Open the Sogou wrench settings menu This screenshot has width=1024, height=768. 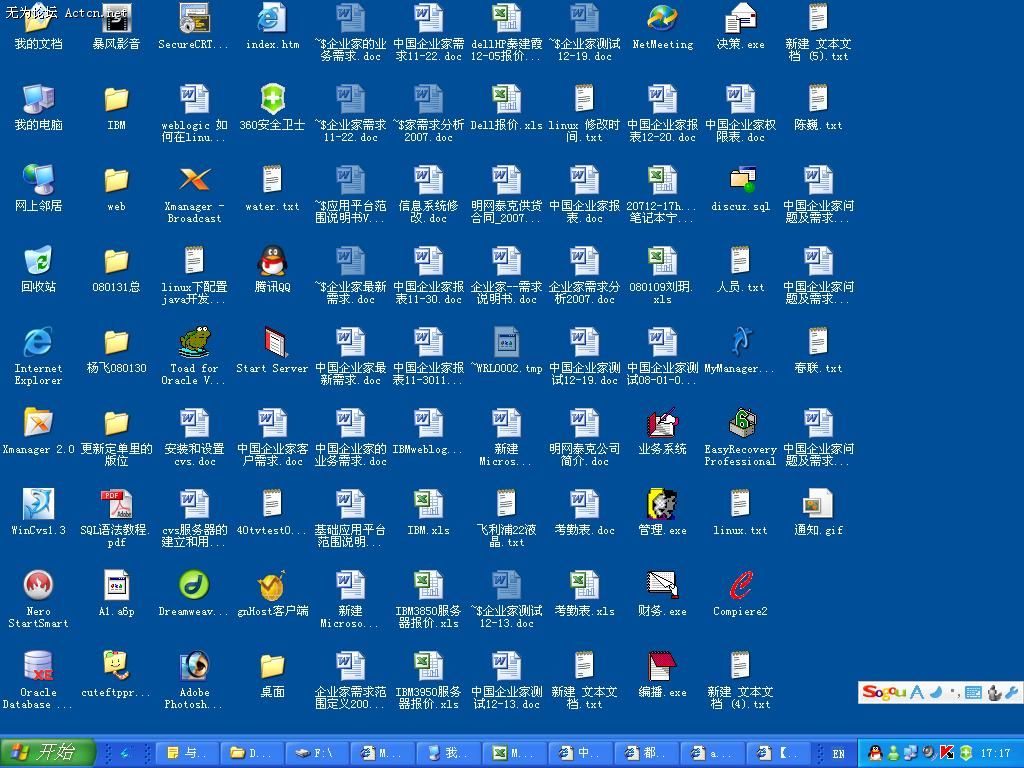click(1011, 692)
